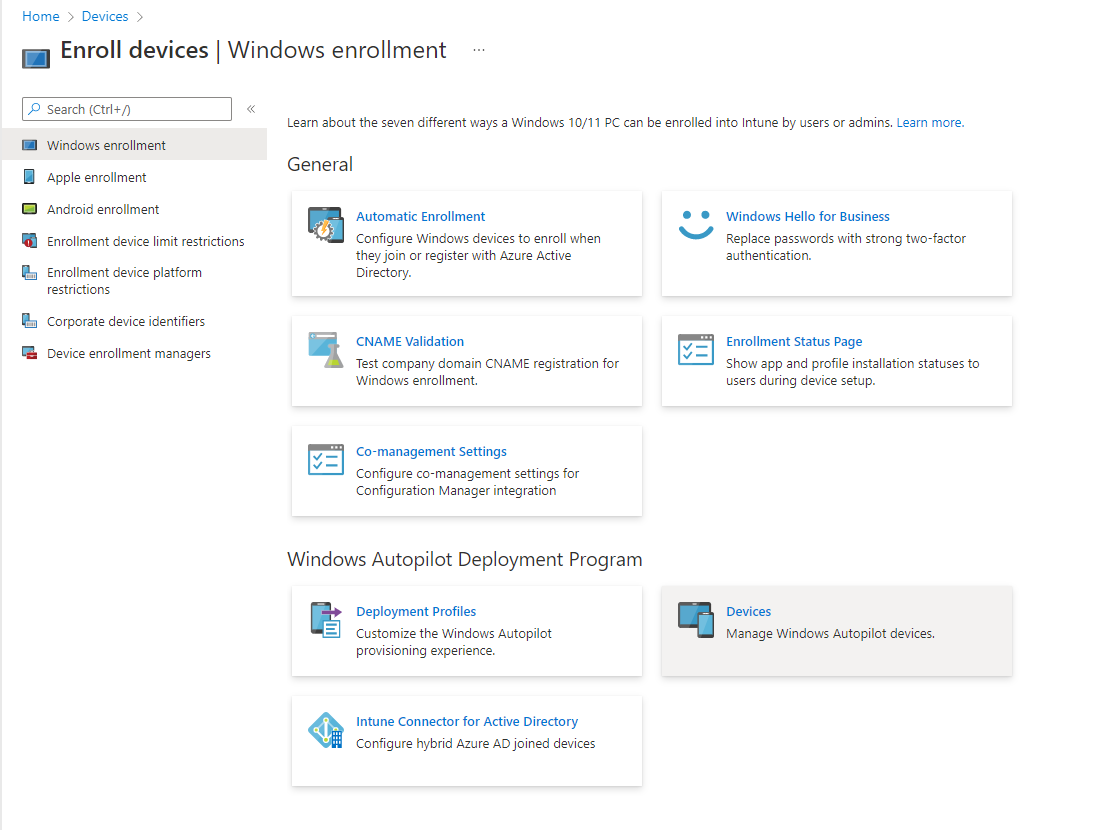
Task: Click the Automatic Enrollment gear icon
Action: pos(326,225)
